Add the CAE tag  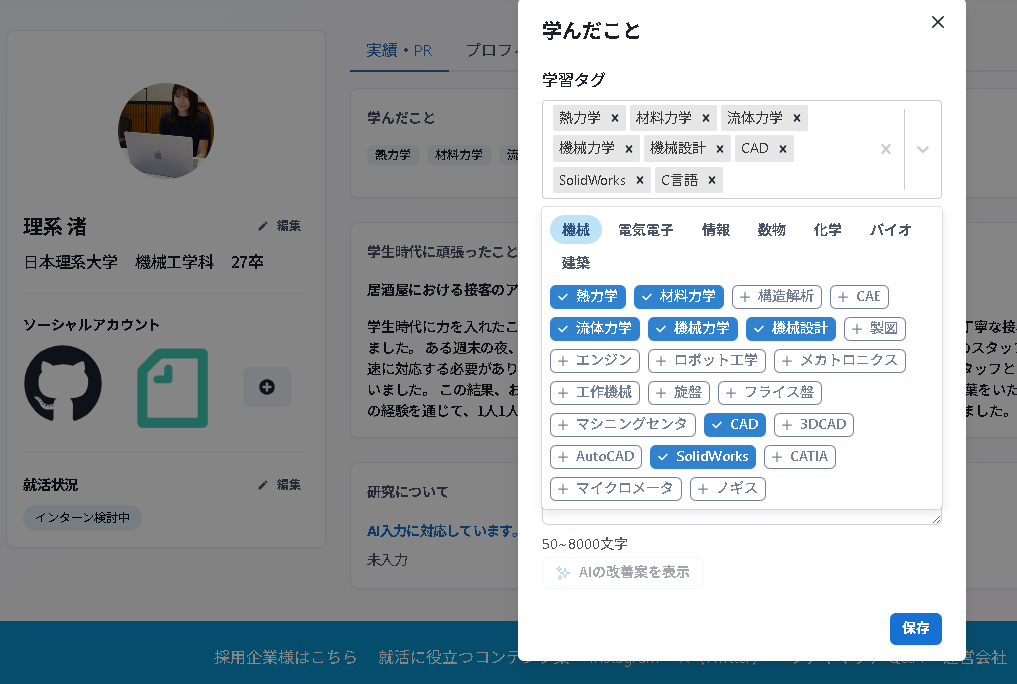pyautogui.click(x=859, y=296)
